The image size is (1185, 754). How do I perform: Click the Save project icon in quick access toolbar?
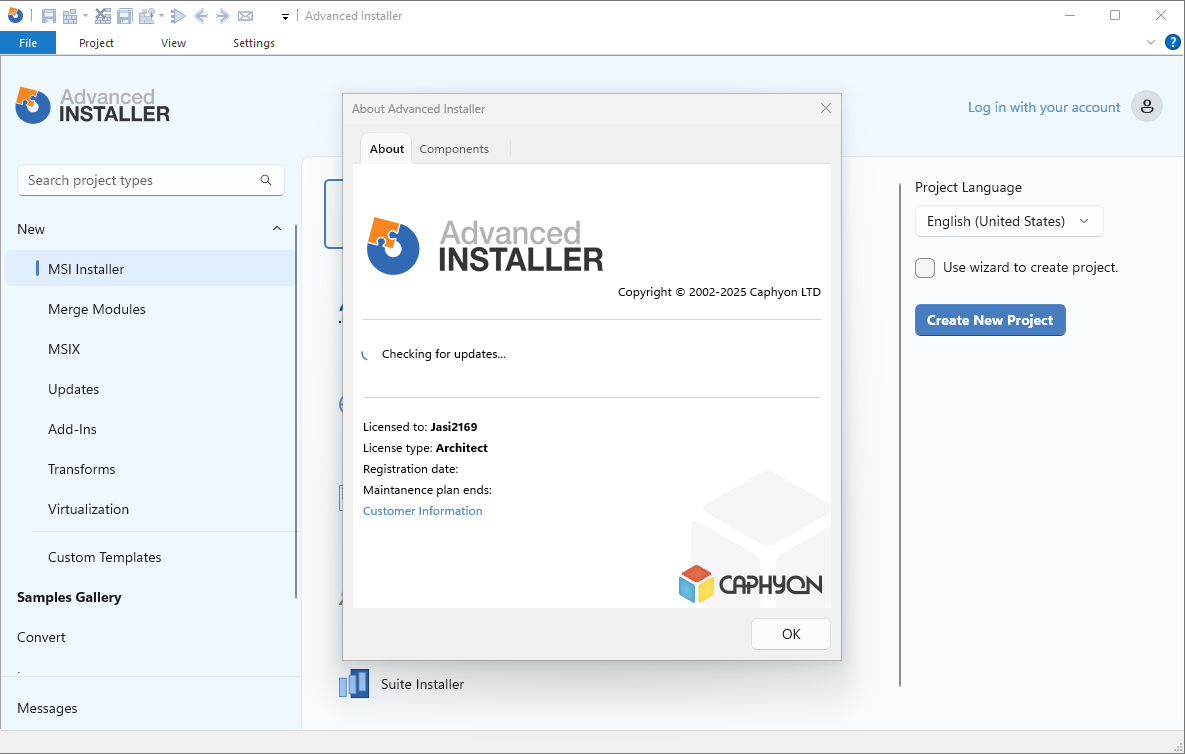pyautogui.click(x=48, y=16)
